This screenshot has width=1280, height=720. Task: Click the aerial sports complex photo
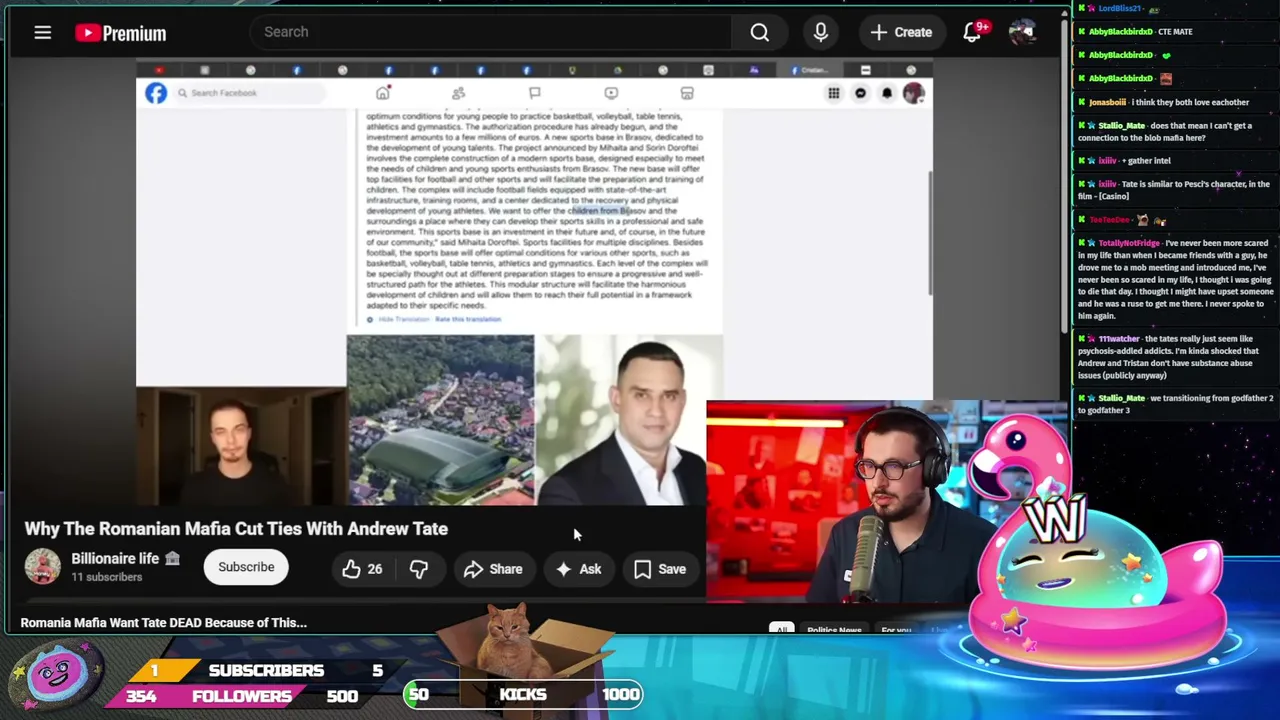pyautogui.click(x=440, y=420)
